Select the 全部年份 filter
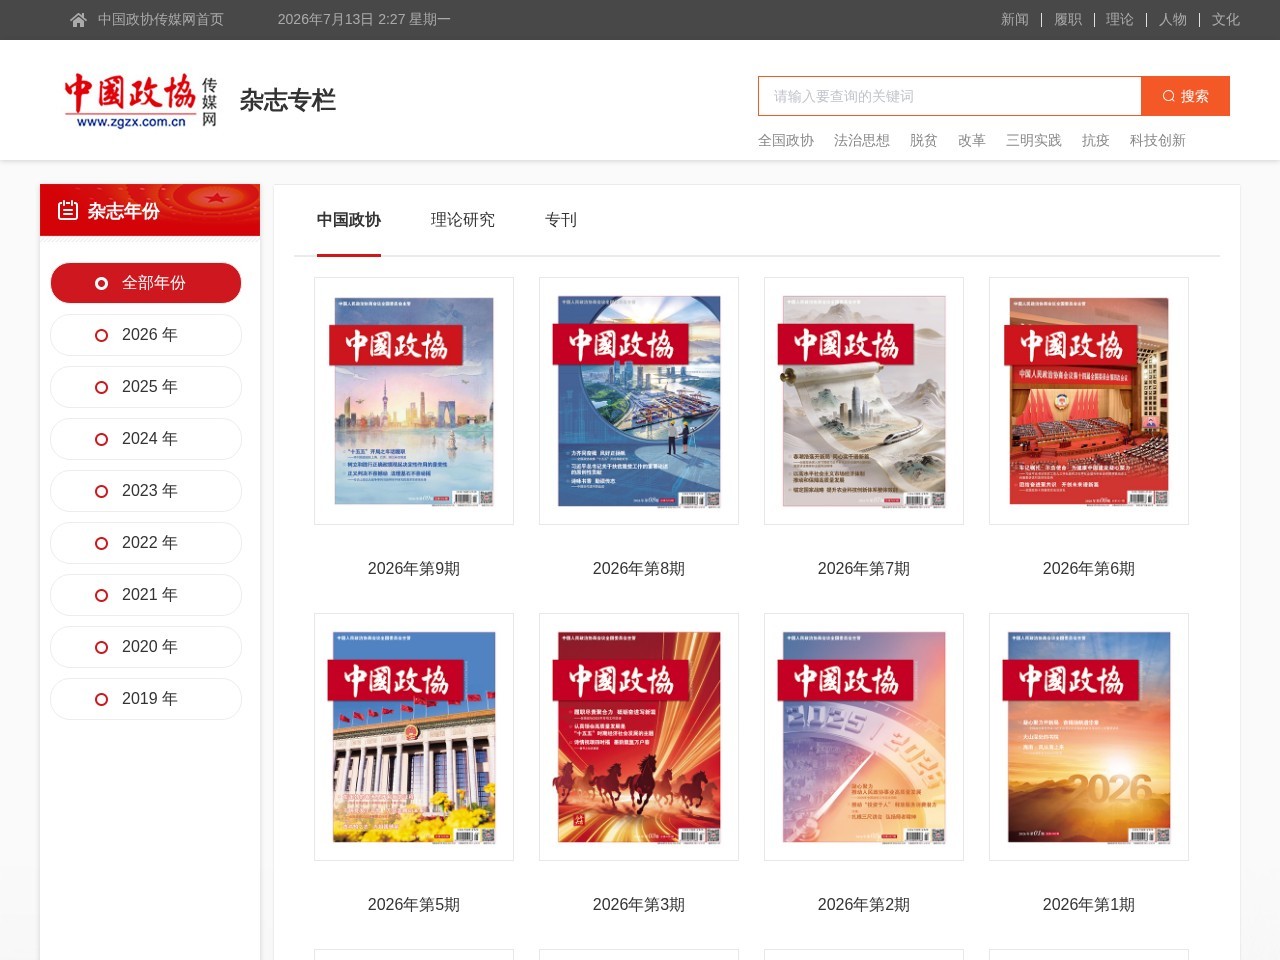The width and height of the screenshot is (1280, 960). pyautogui.click(x=146, y=283)
